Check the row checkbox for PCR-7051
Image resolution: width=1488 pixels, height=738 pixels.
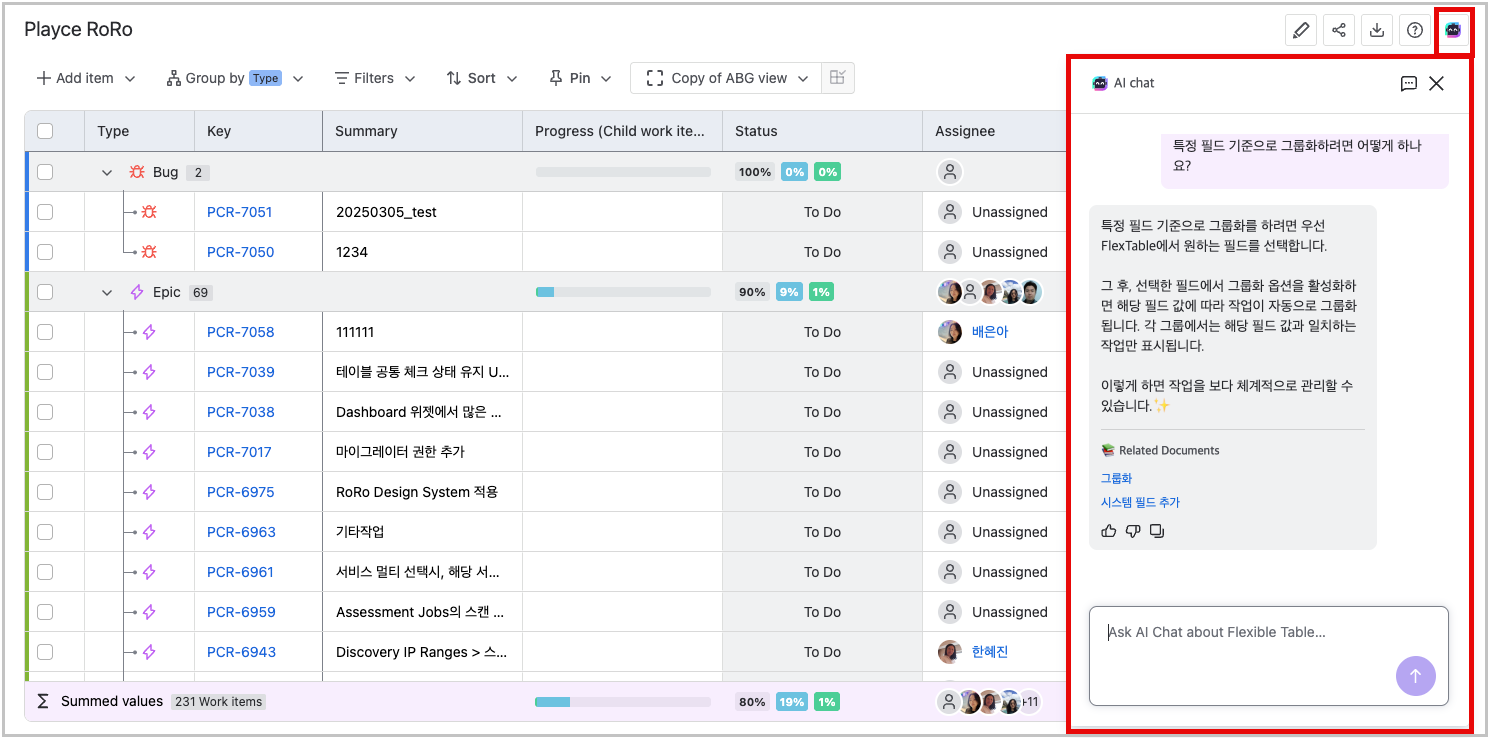(x=44, y=211)
